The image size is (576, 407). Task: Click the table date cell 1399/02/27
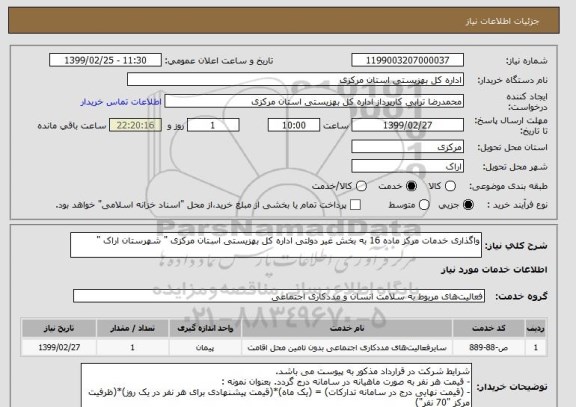pyautogui.click(x=59, y=347)
